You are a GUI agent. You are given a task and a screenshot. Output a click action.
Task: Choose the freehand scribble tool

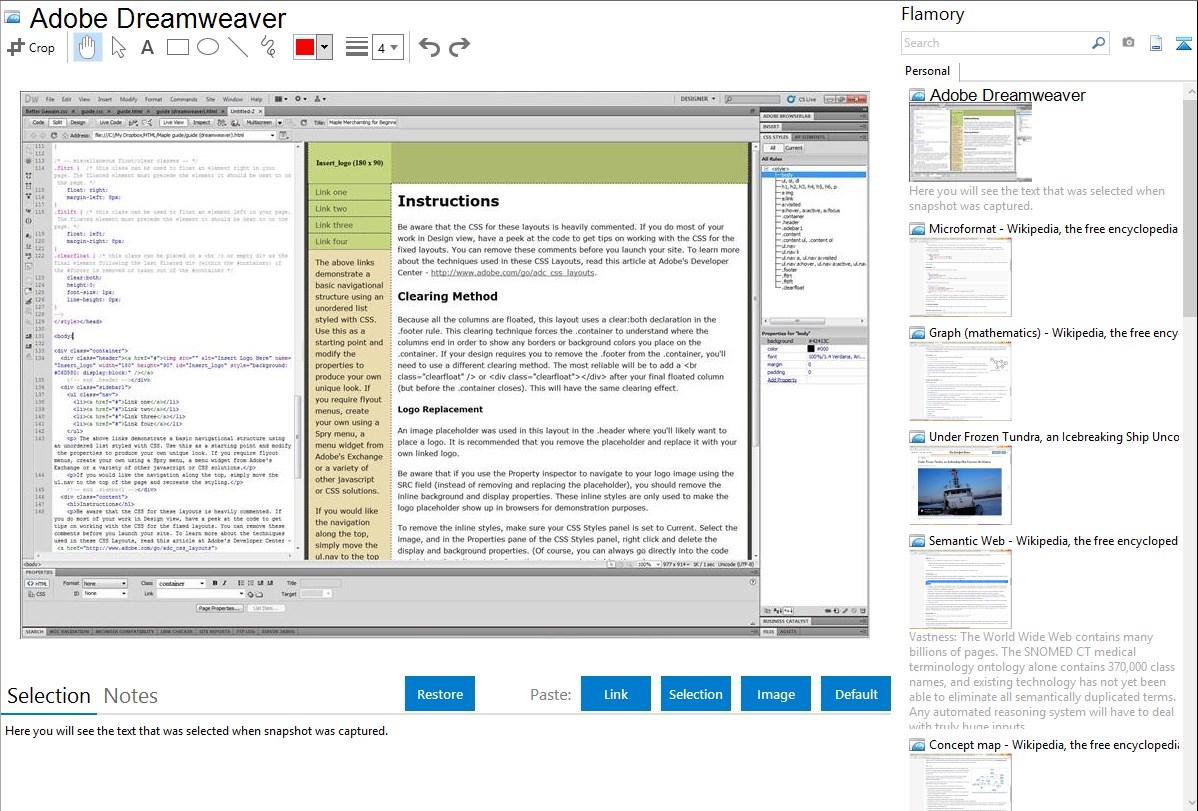268,47
